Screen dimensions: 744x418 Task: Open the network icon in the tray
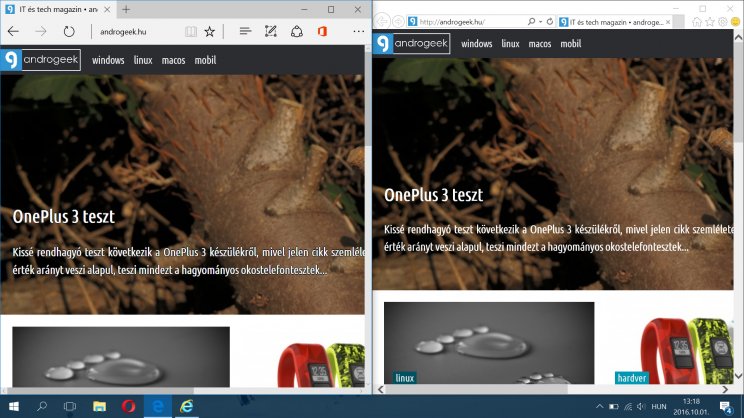[628, 407]
